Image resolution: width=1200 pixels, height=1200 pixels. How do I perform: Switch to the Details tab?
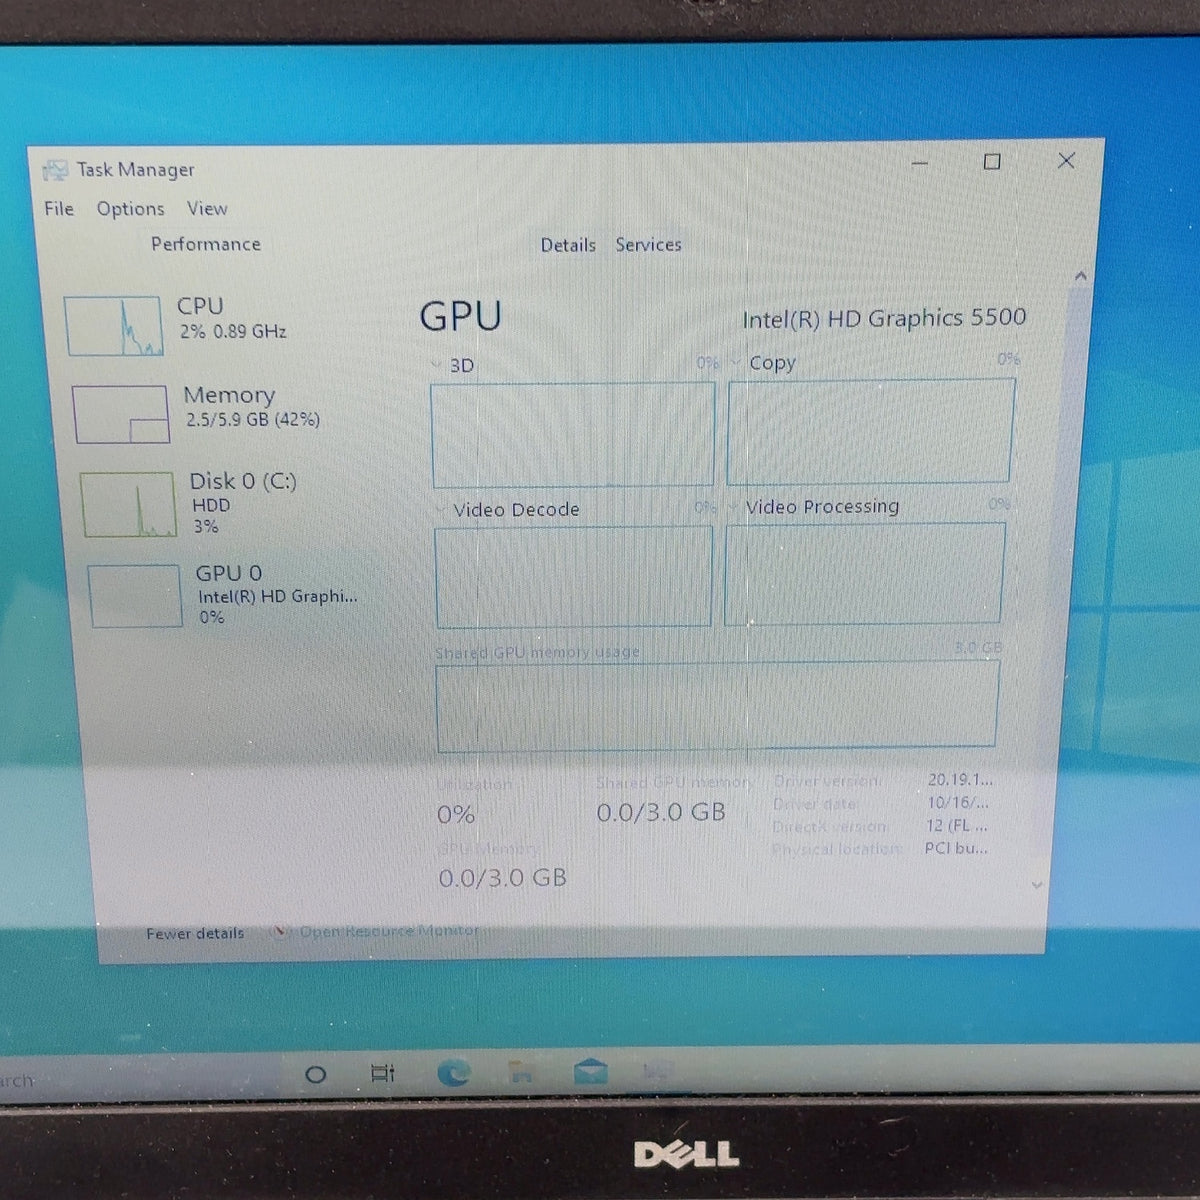pos(568,245)
